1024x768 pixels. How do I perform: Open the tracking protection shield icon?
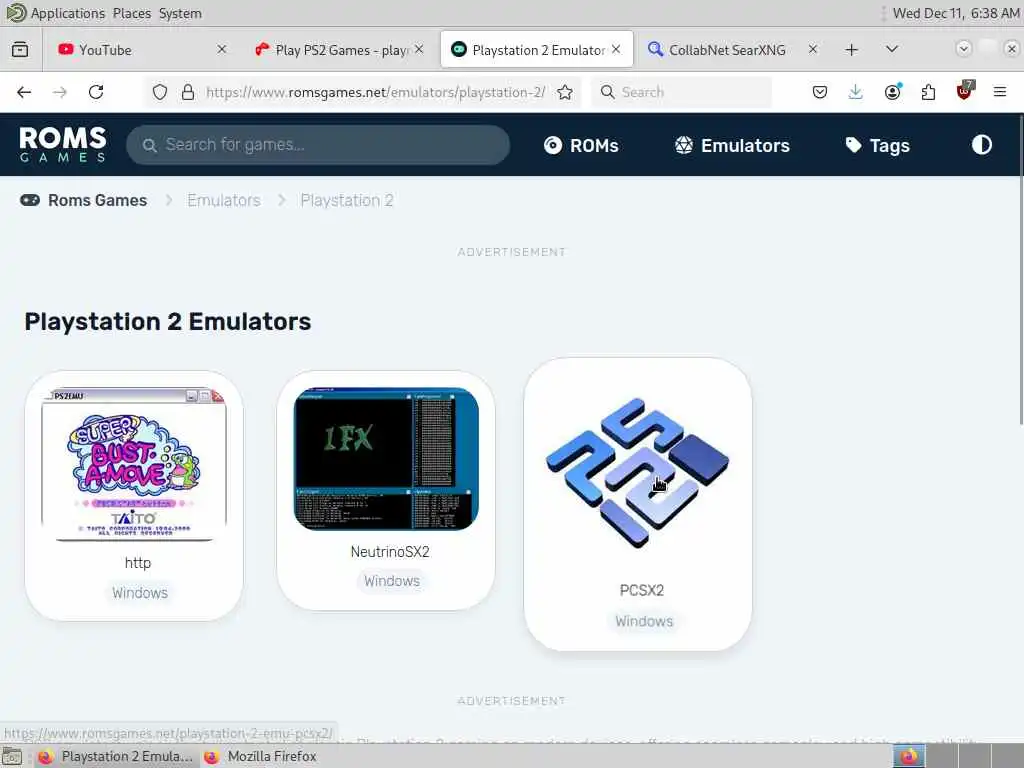[x=160, y=92]
